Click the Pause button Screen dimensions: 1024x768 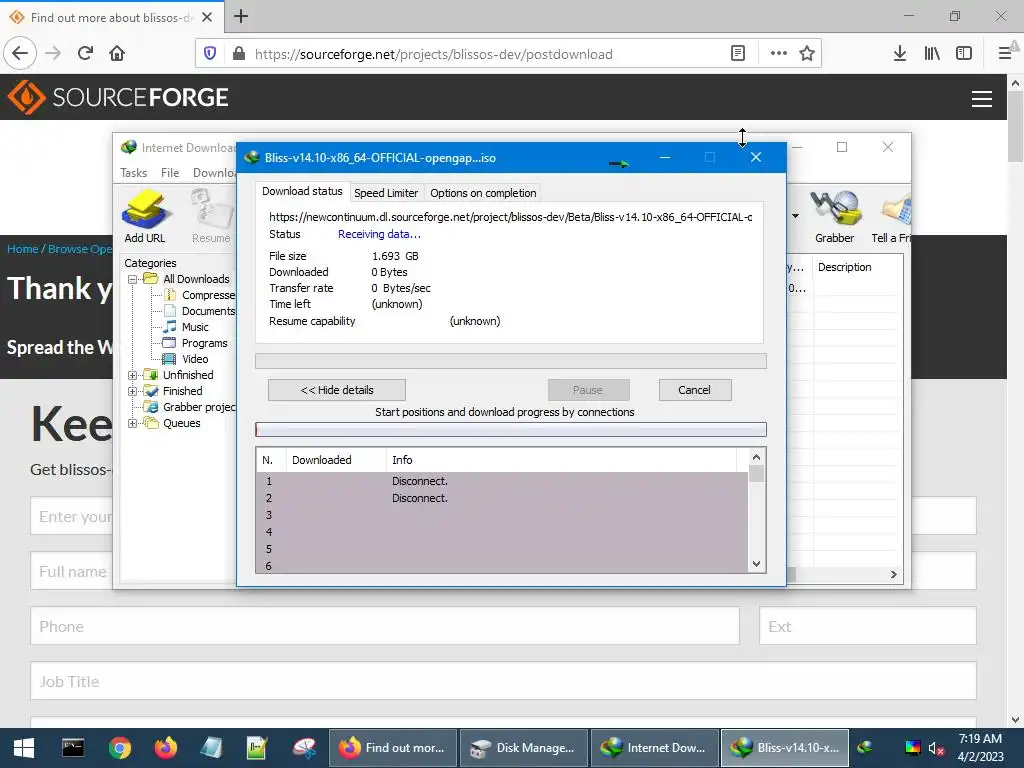(x=588, y=390)
